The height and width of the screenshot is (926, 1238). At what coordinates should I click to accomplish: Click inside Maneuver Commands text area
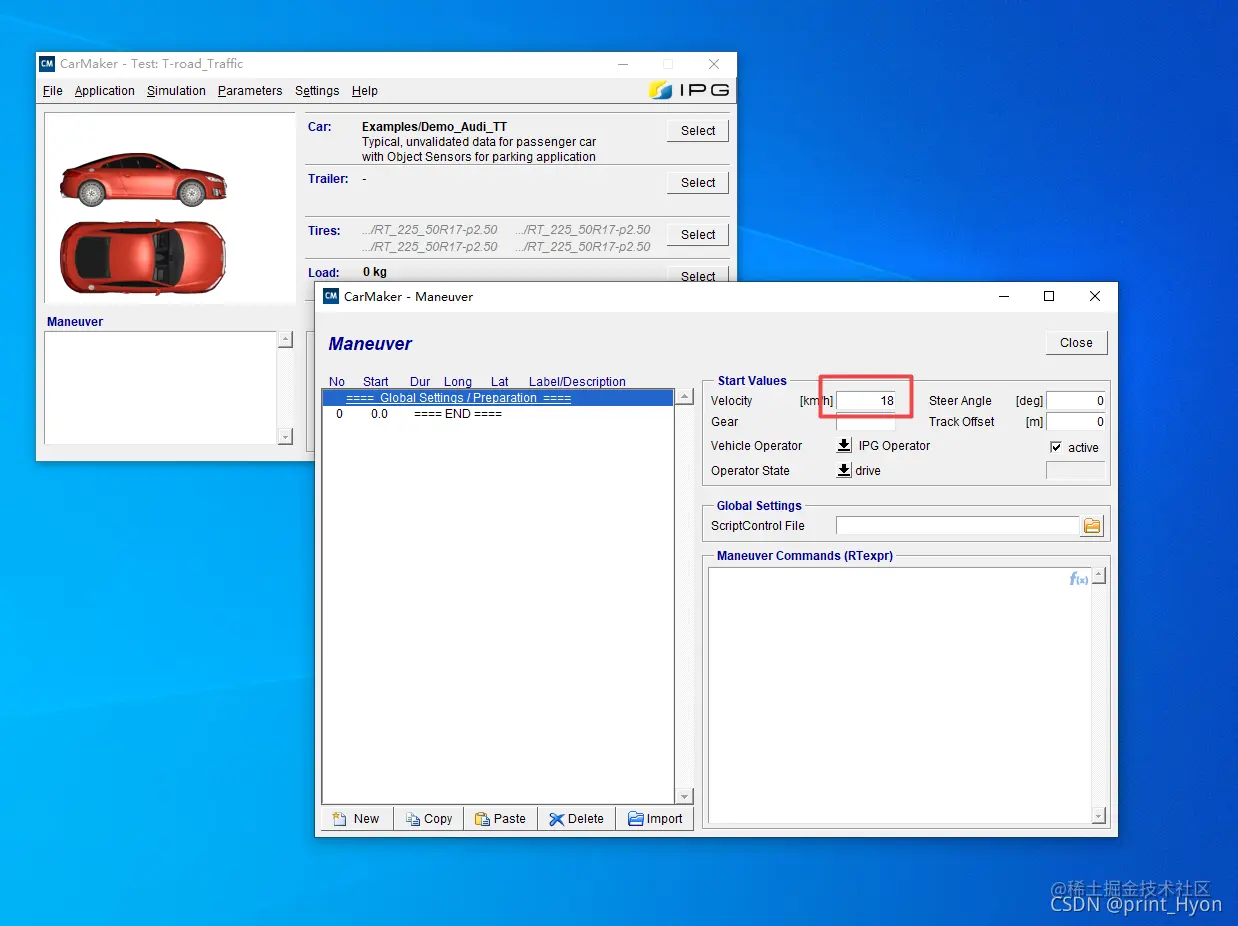coord(899,695)
